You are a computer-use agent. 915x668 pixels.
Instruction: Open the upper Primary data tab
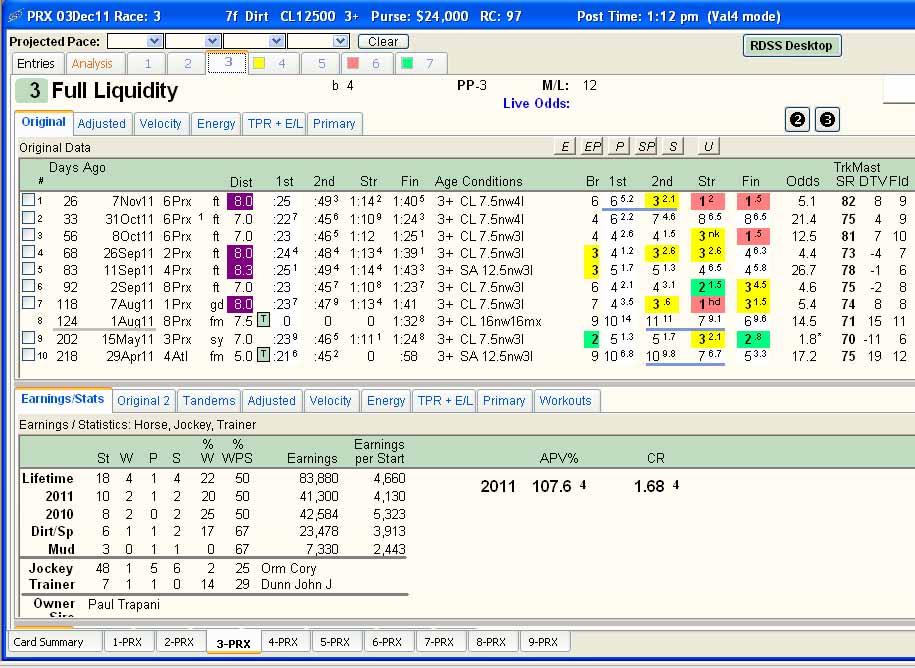[x=334, y=124]
